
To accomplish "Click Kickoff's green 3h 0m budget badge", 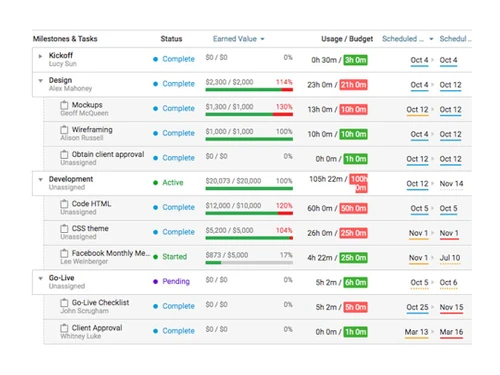I will [x=355, y=60].
